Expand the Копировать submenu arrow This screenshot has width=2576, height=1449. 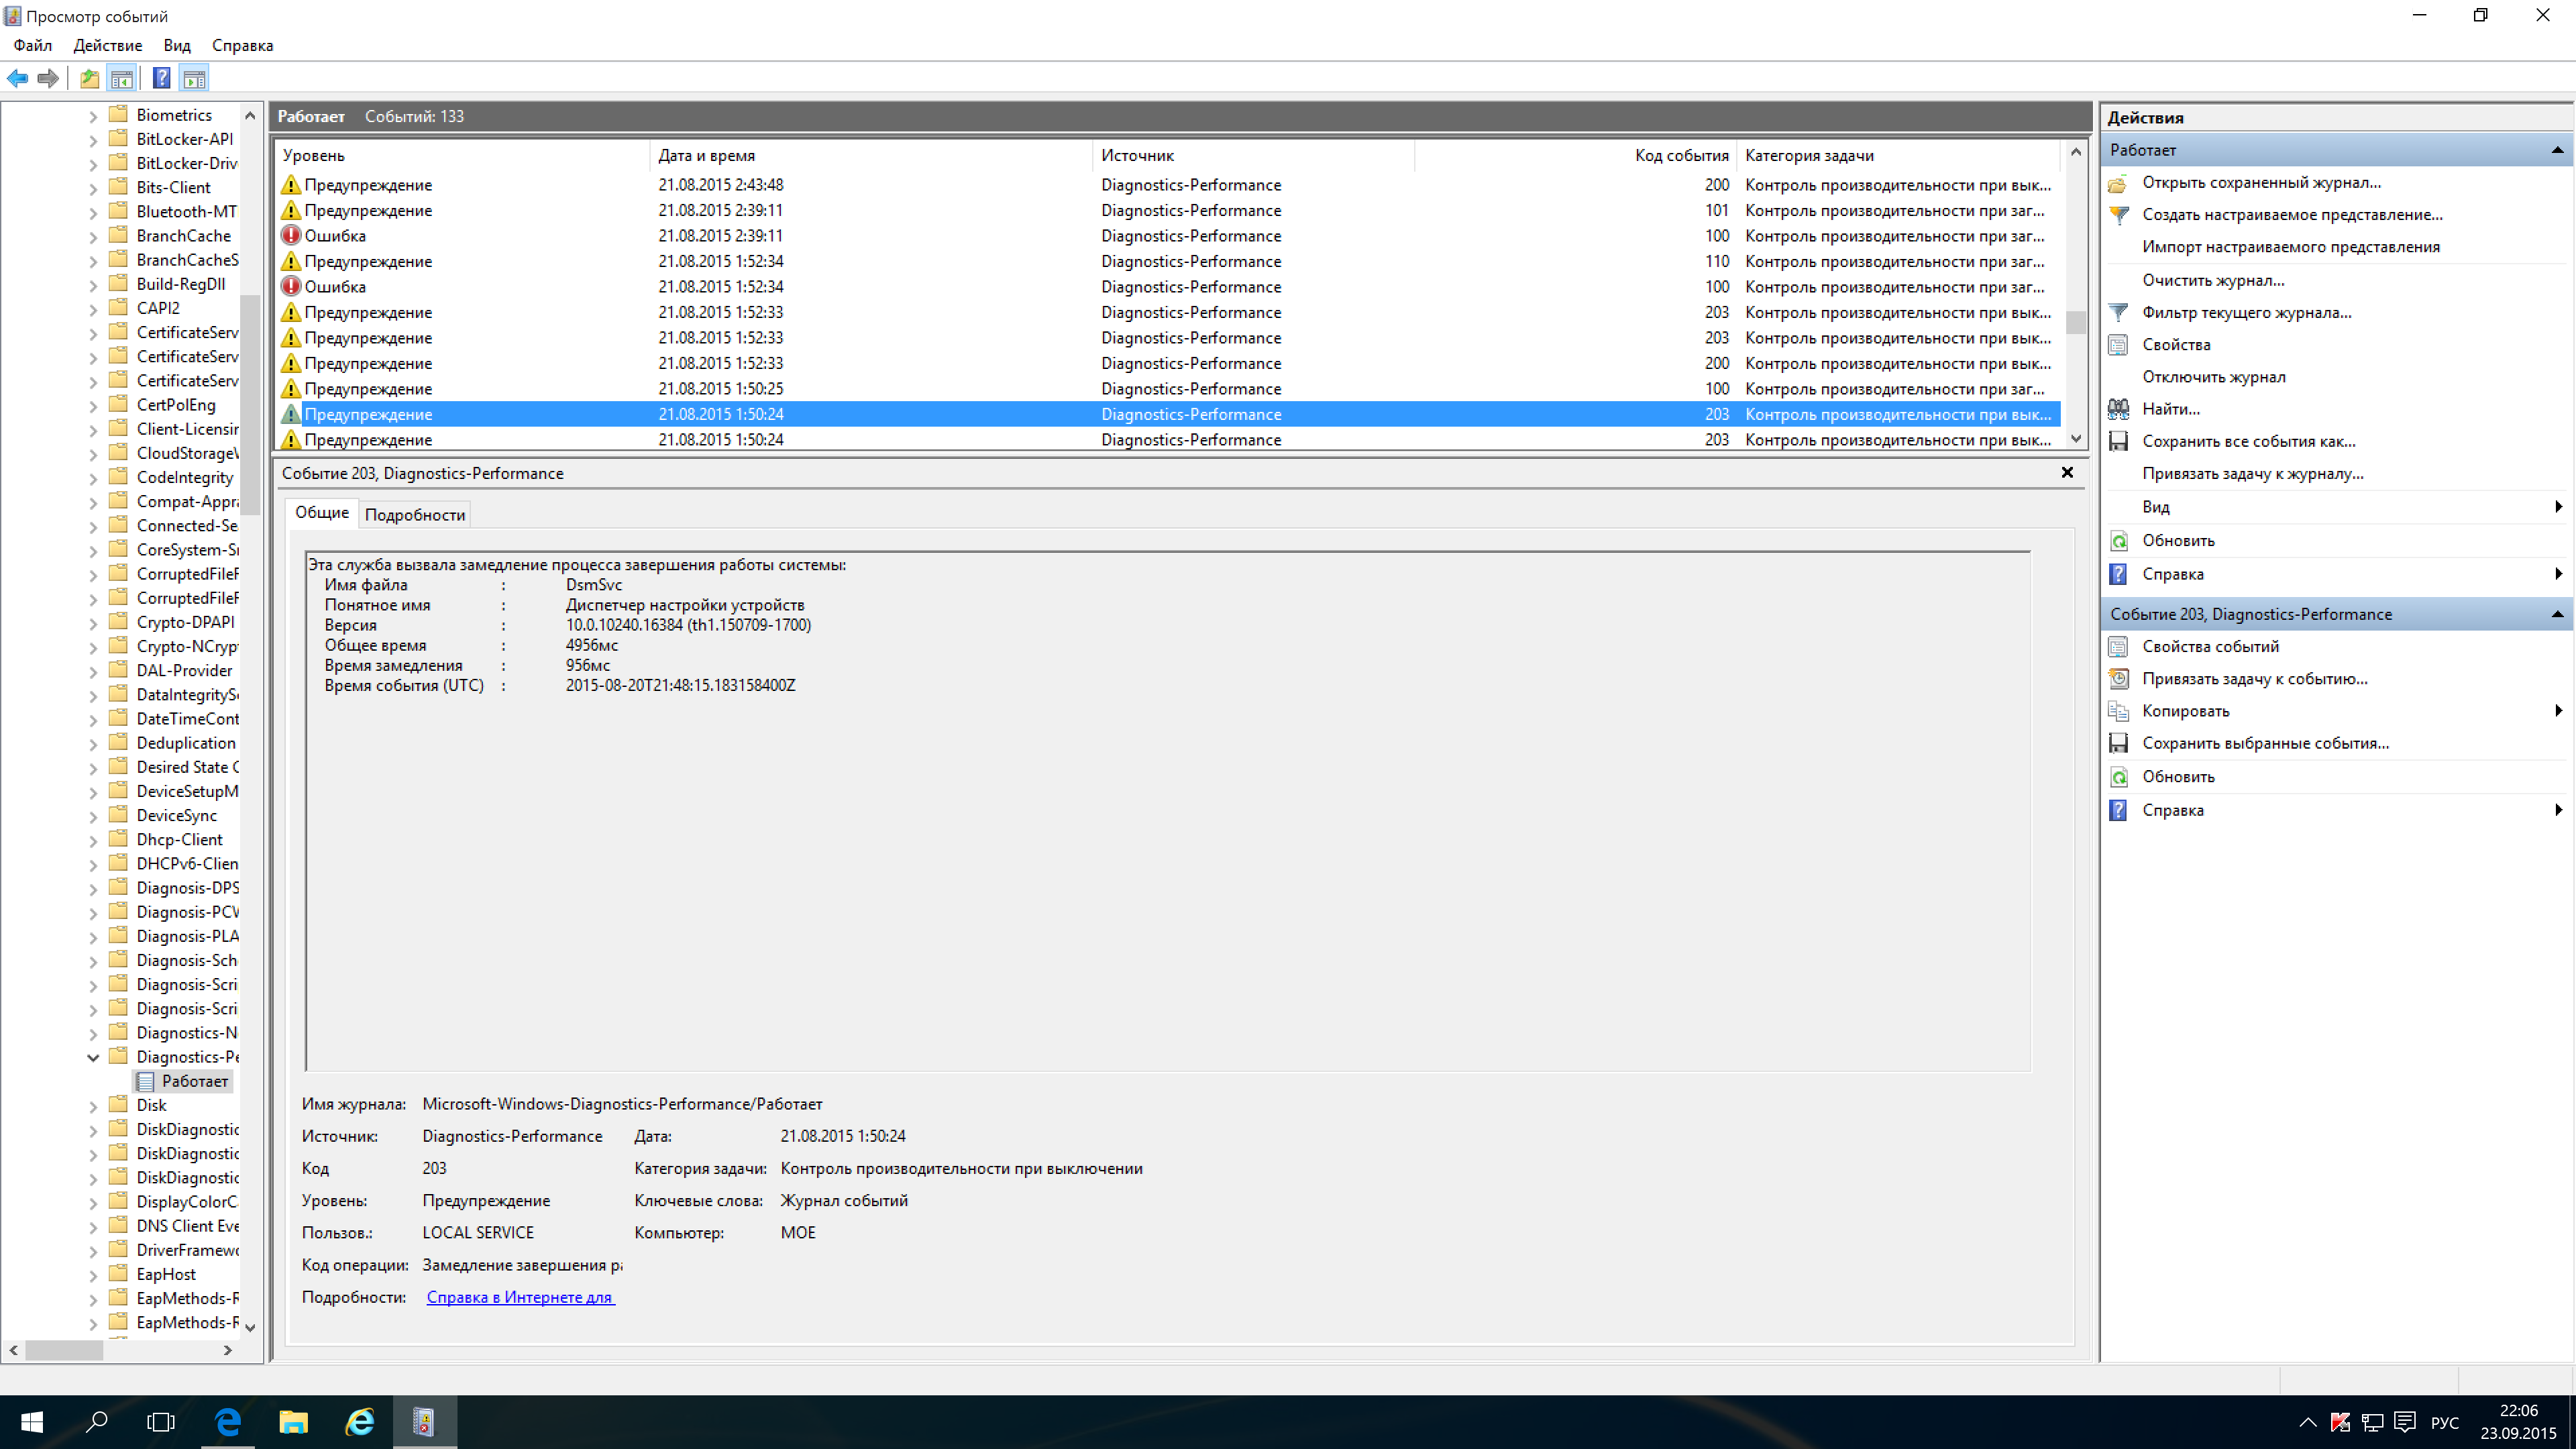[2557, 711]
